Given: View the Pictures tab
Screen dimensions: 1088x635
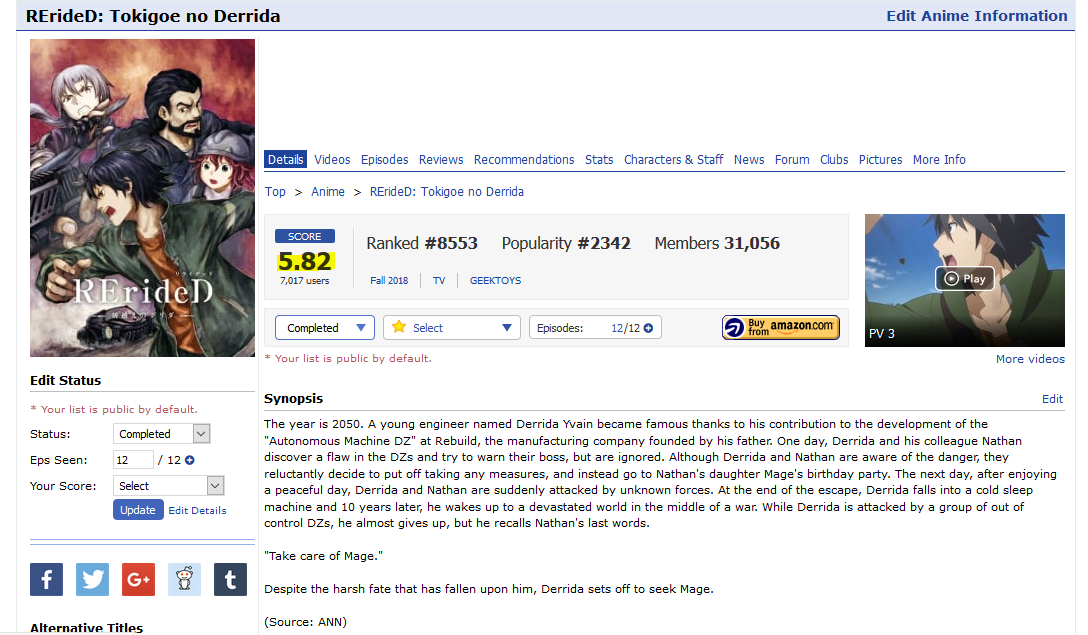Looking at the screenshot, I should [881, 160].
